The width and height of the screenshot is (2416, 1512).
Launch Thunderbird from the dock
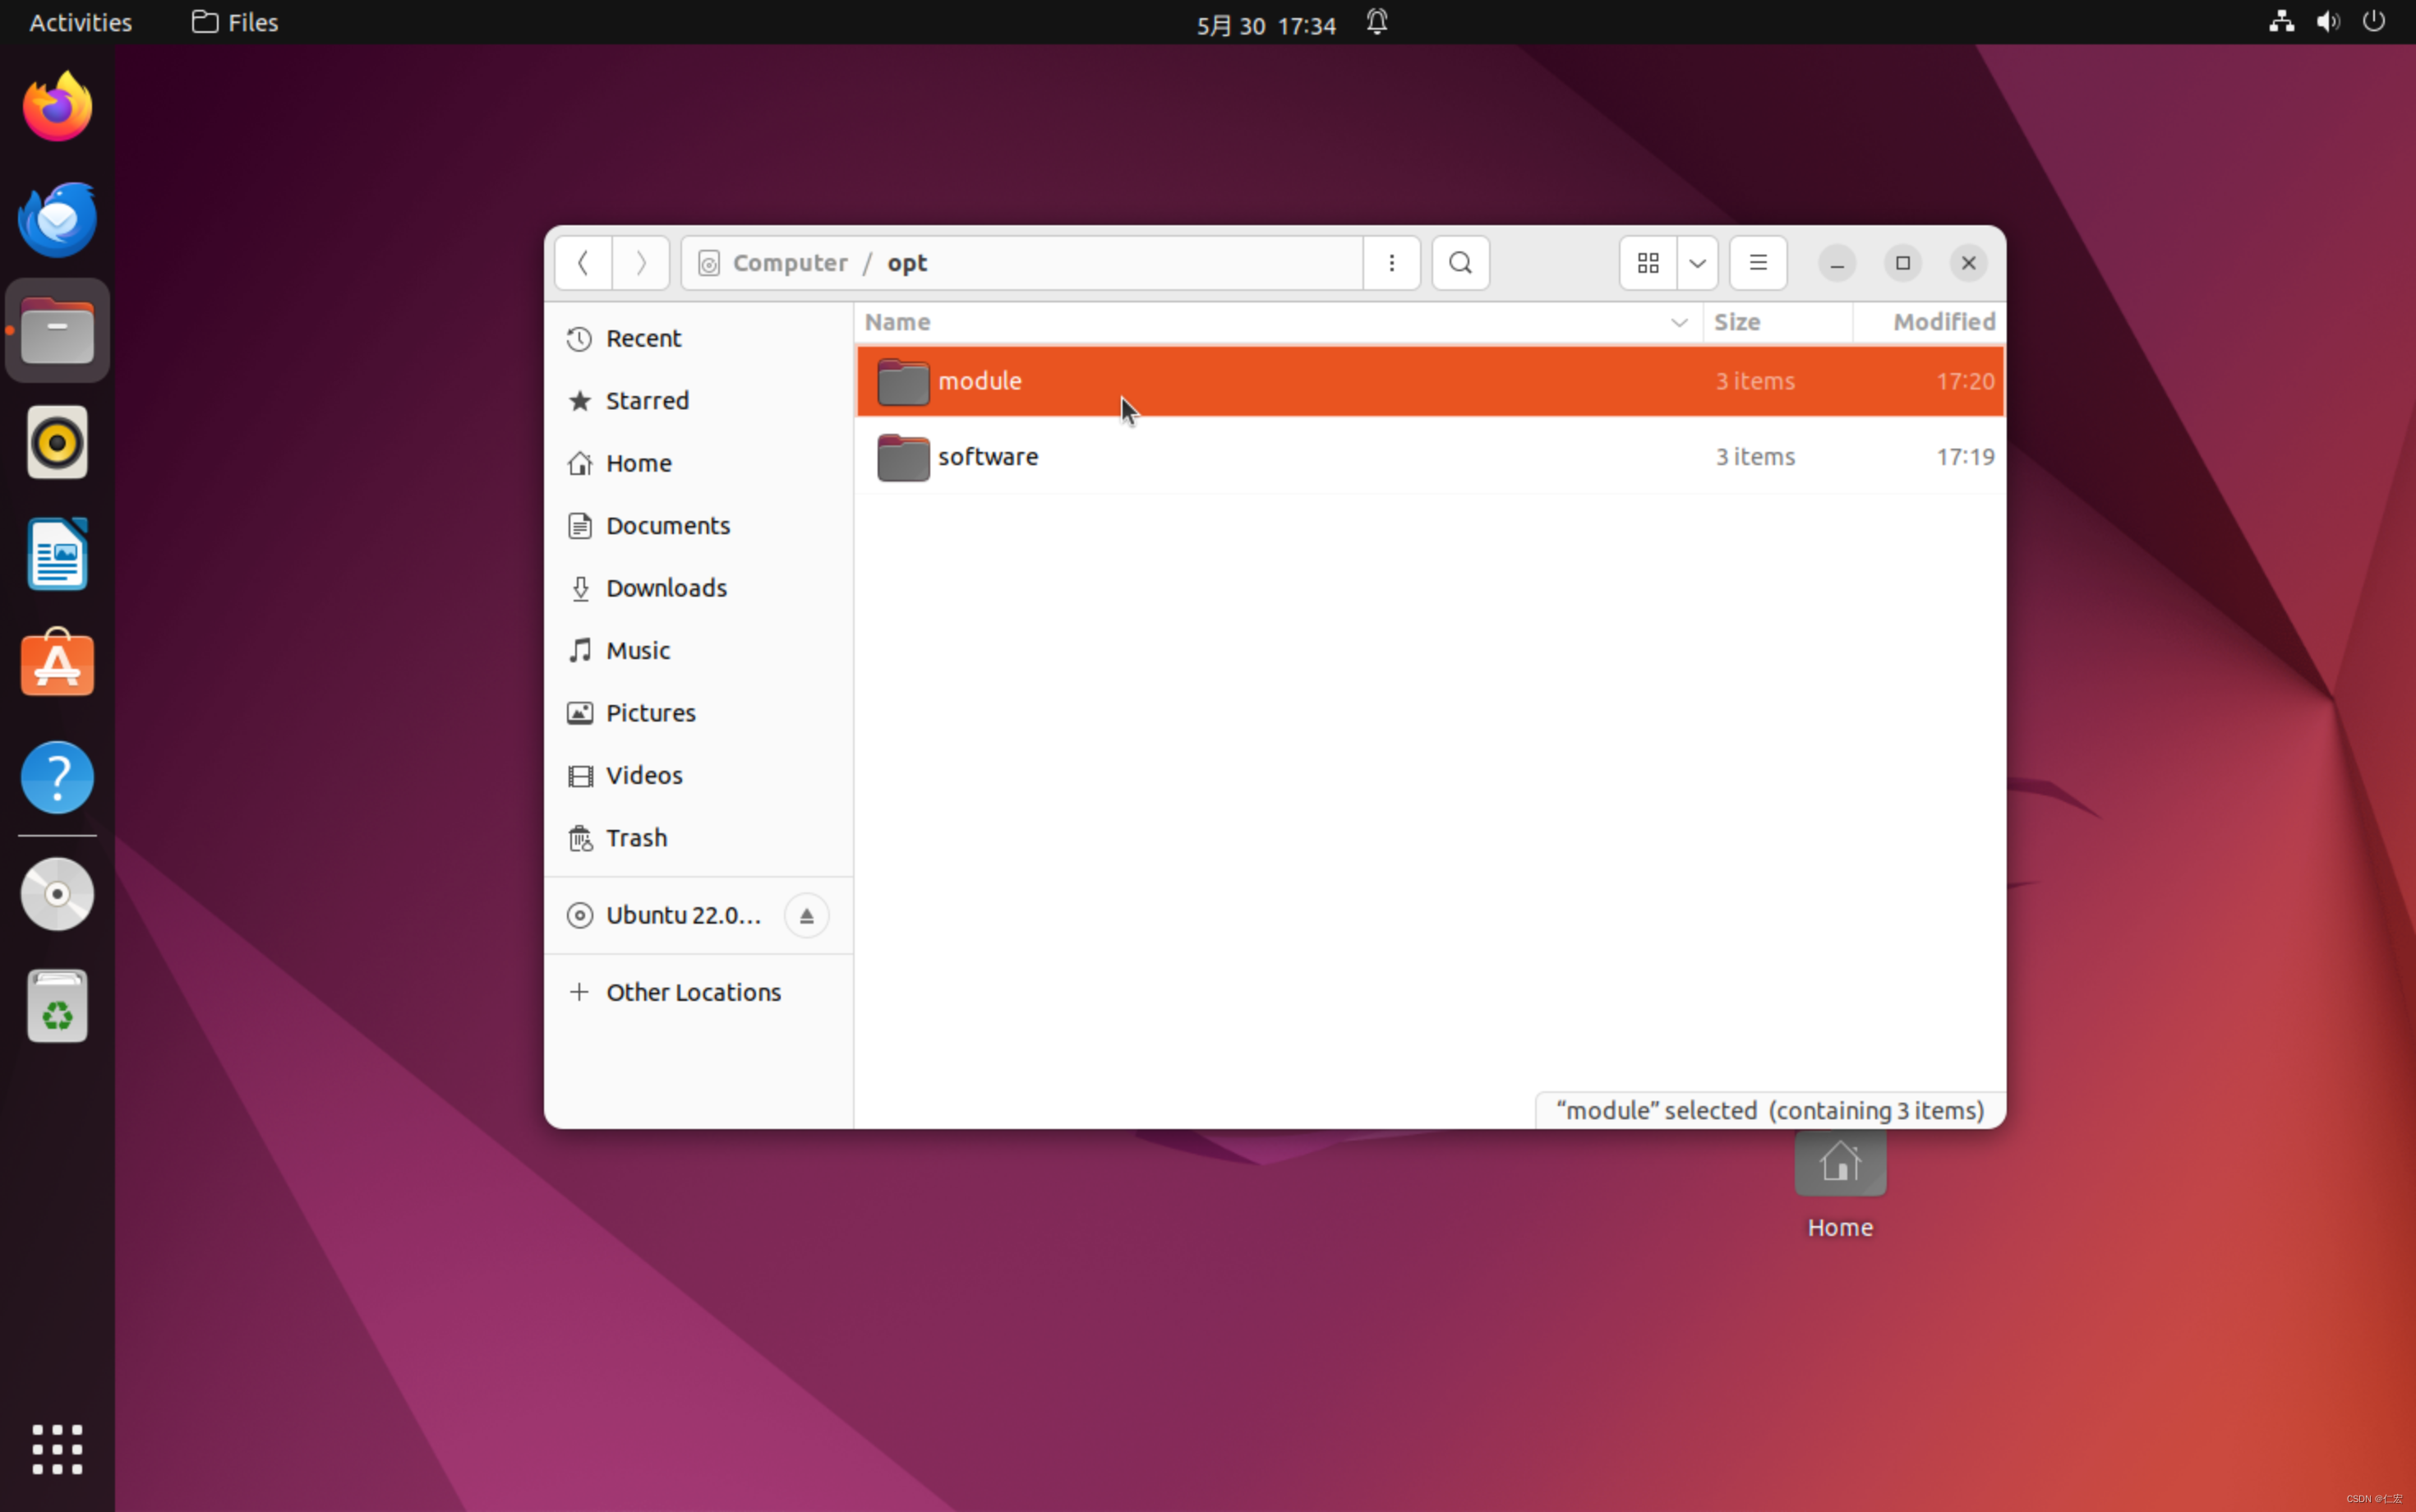(x=57, y=218)
